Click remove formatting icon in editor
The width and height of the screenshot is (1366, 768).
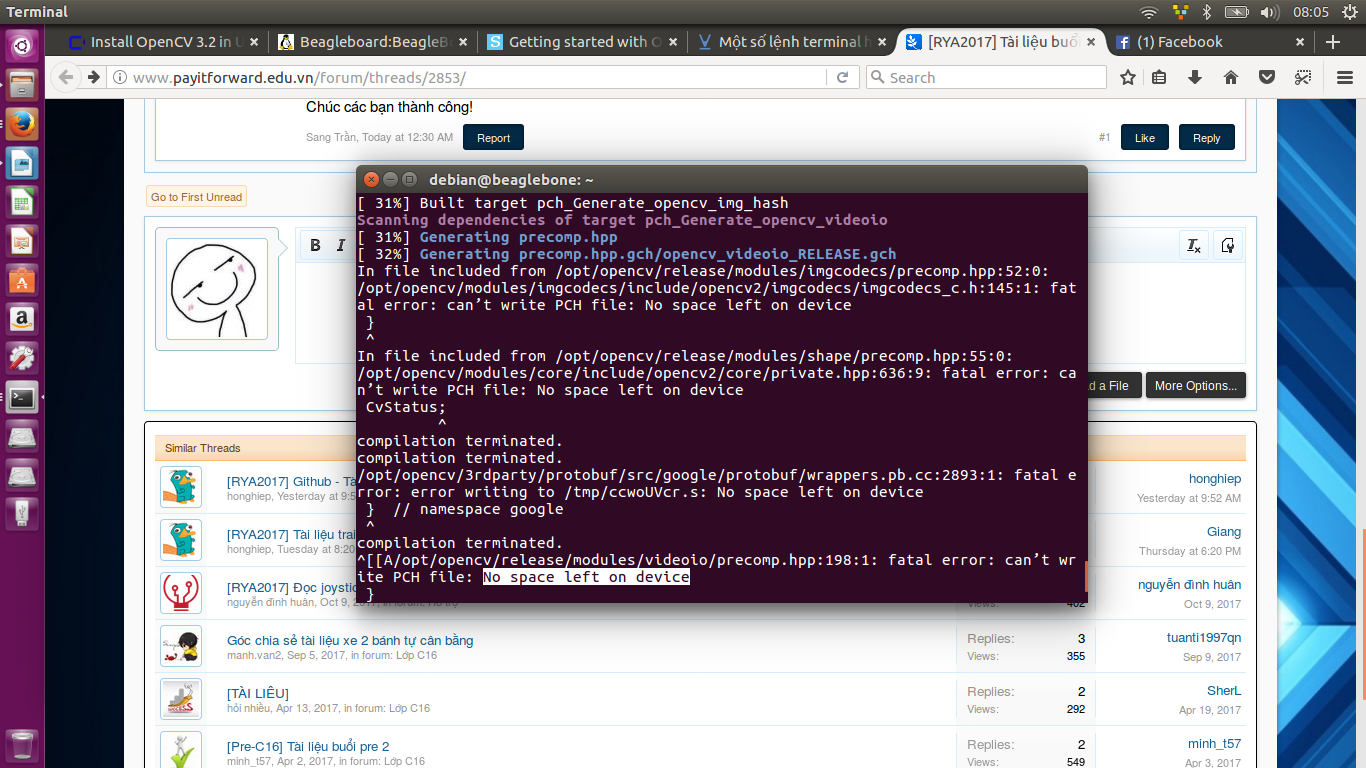click(1194, 245)
